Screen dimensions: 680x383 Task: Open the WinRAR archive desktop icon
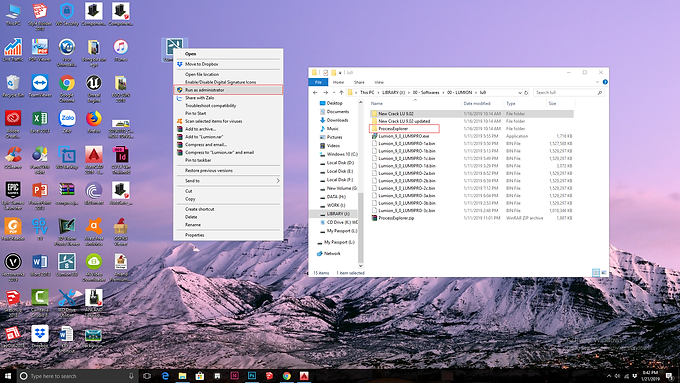[67, 193]
